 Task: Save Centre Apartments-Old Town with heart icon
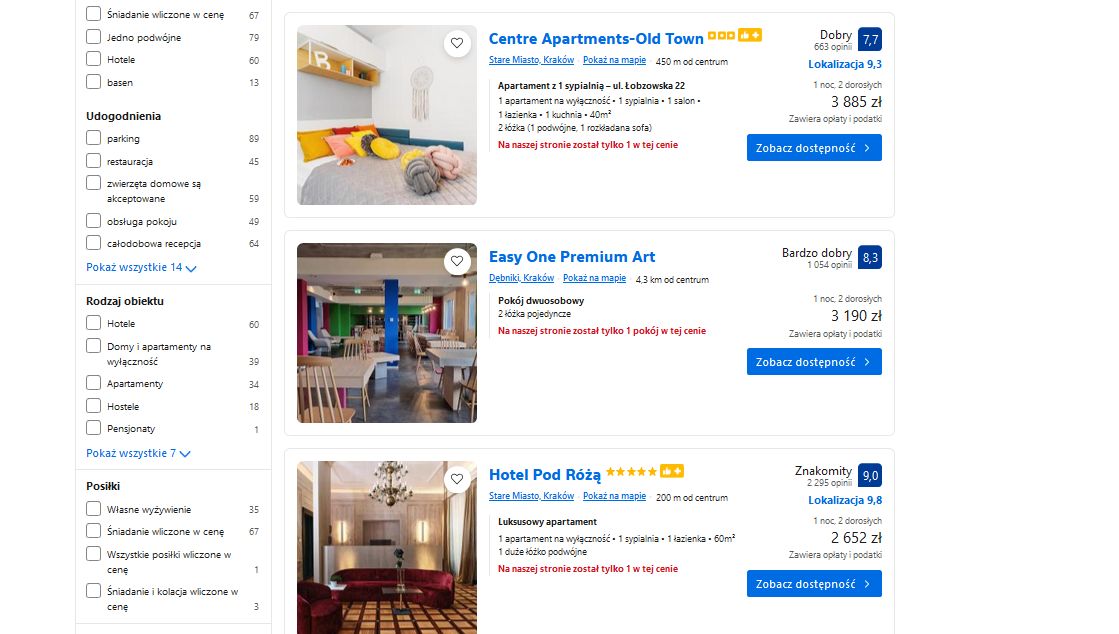click(457, 43)
